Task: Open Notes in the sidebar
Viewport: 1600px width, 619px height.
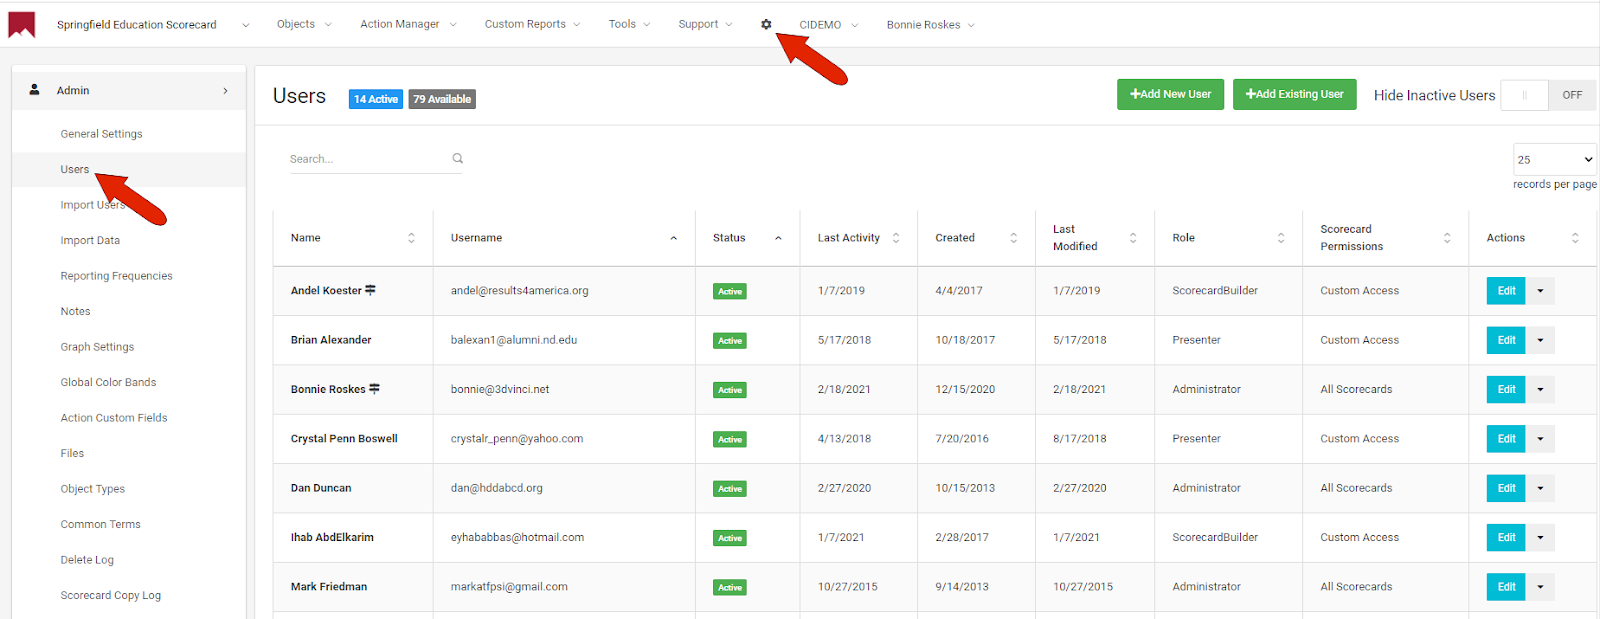Action: 75,311
